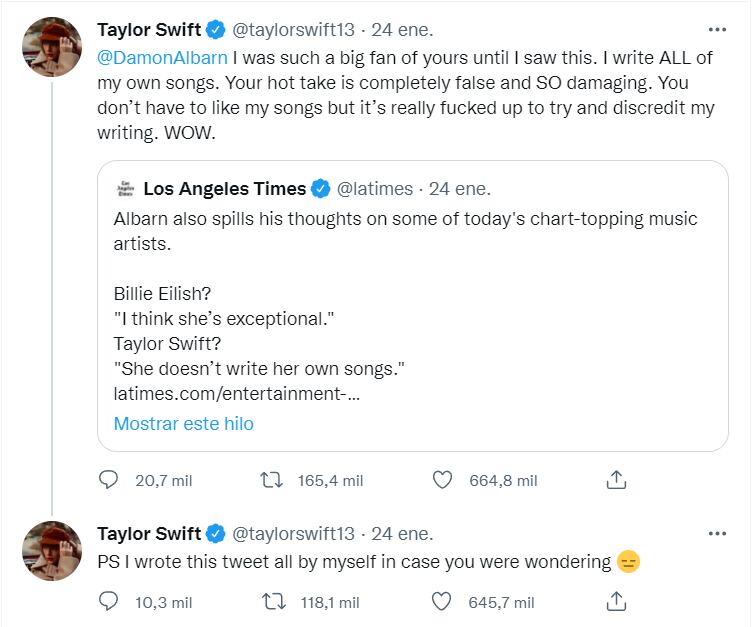
Task: Share the PS tweet via share icon
Action: click(616, 602)
